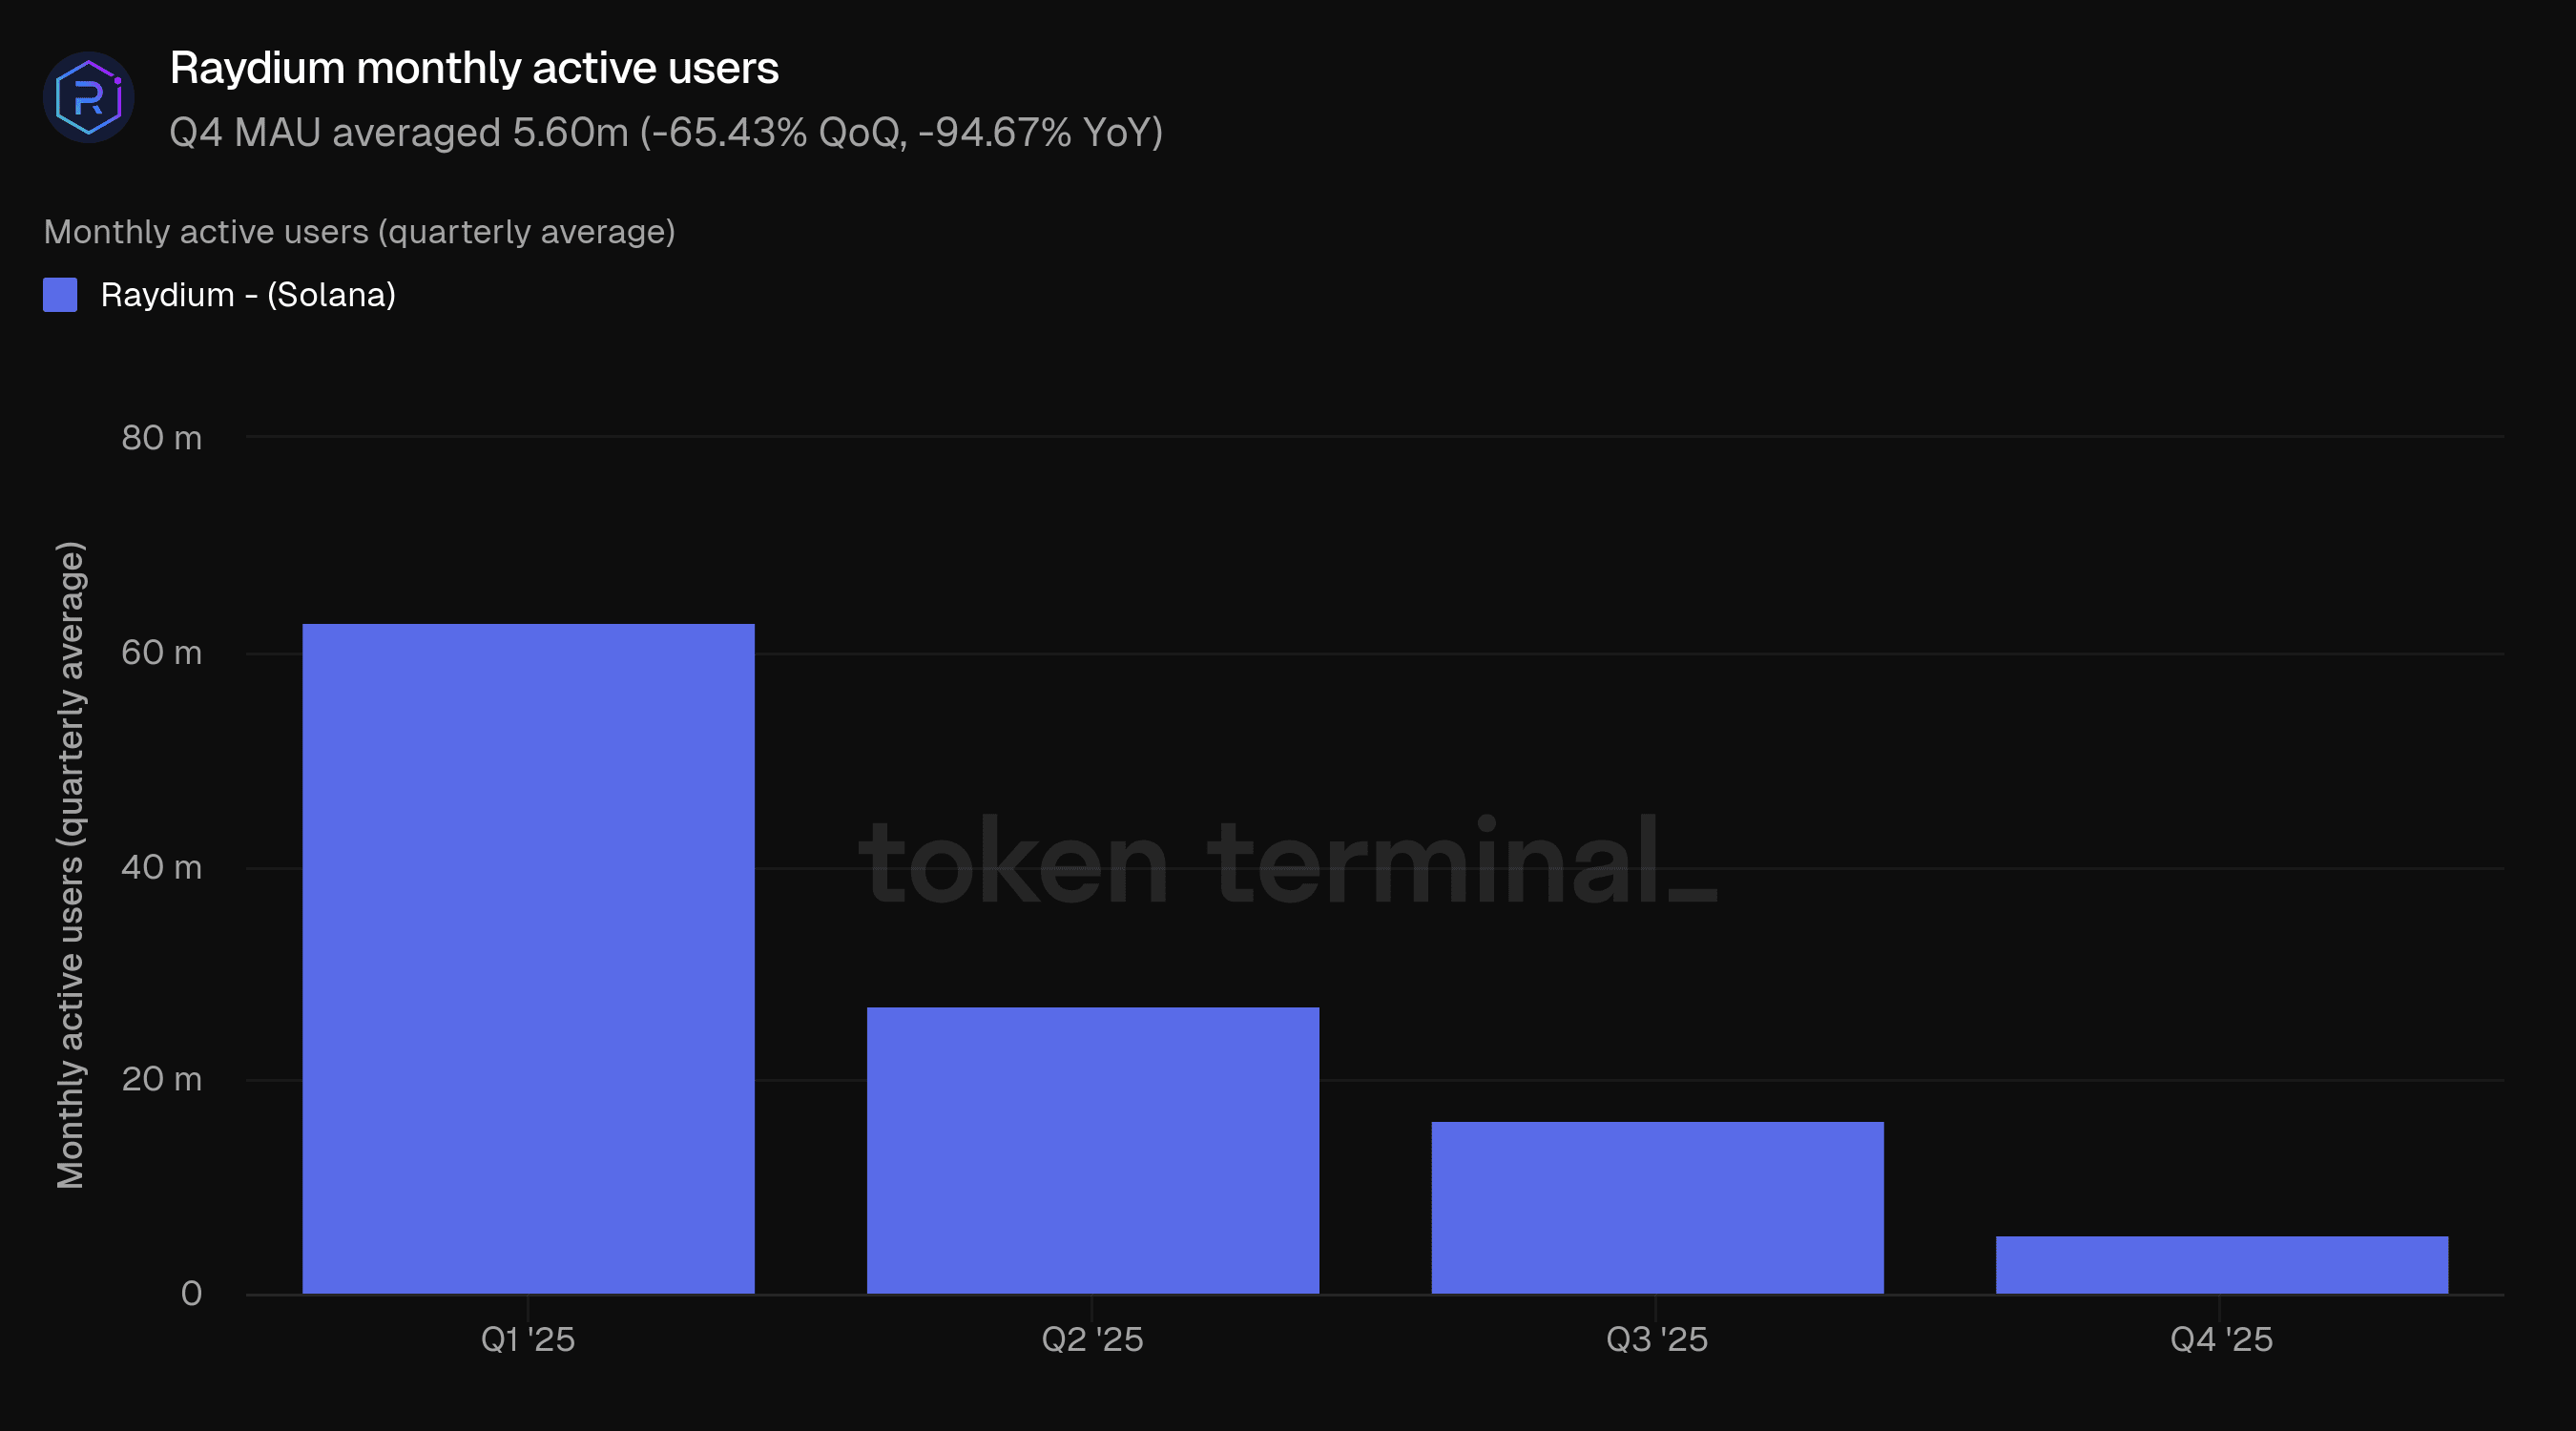Click the vertical y-axis title text
Viewport: 2576px width, 1431px height.
point(70,865)
